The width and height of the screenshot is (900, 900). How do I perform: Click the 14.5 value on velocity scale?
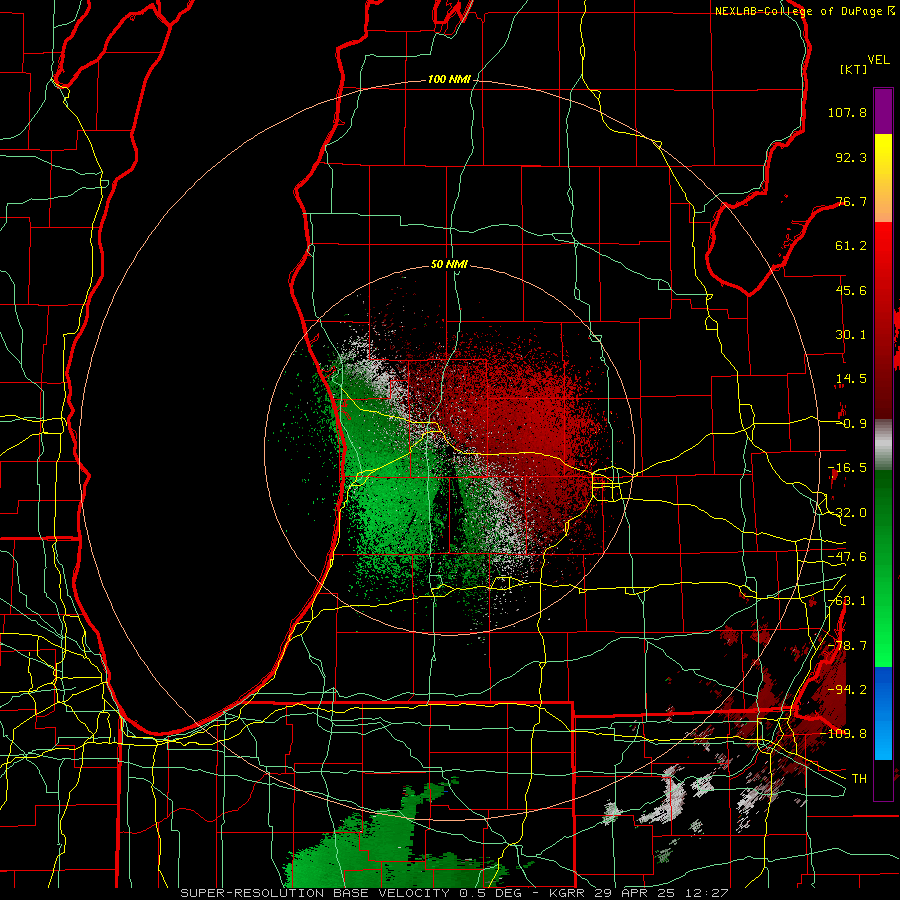pos(851,379)
